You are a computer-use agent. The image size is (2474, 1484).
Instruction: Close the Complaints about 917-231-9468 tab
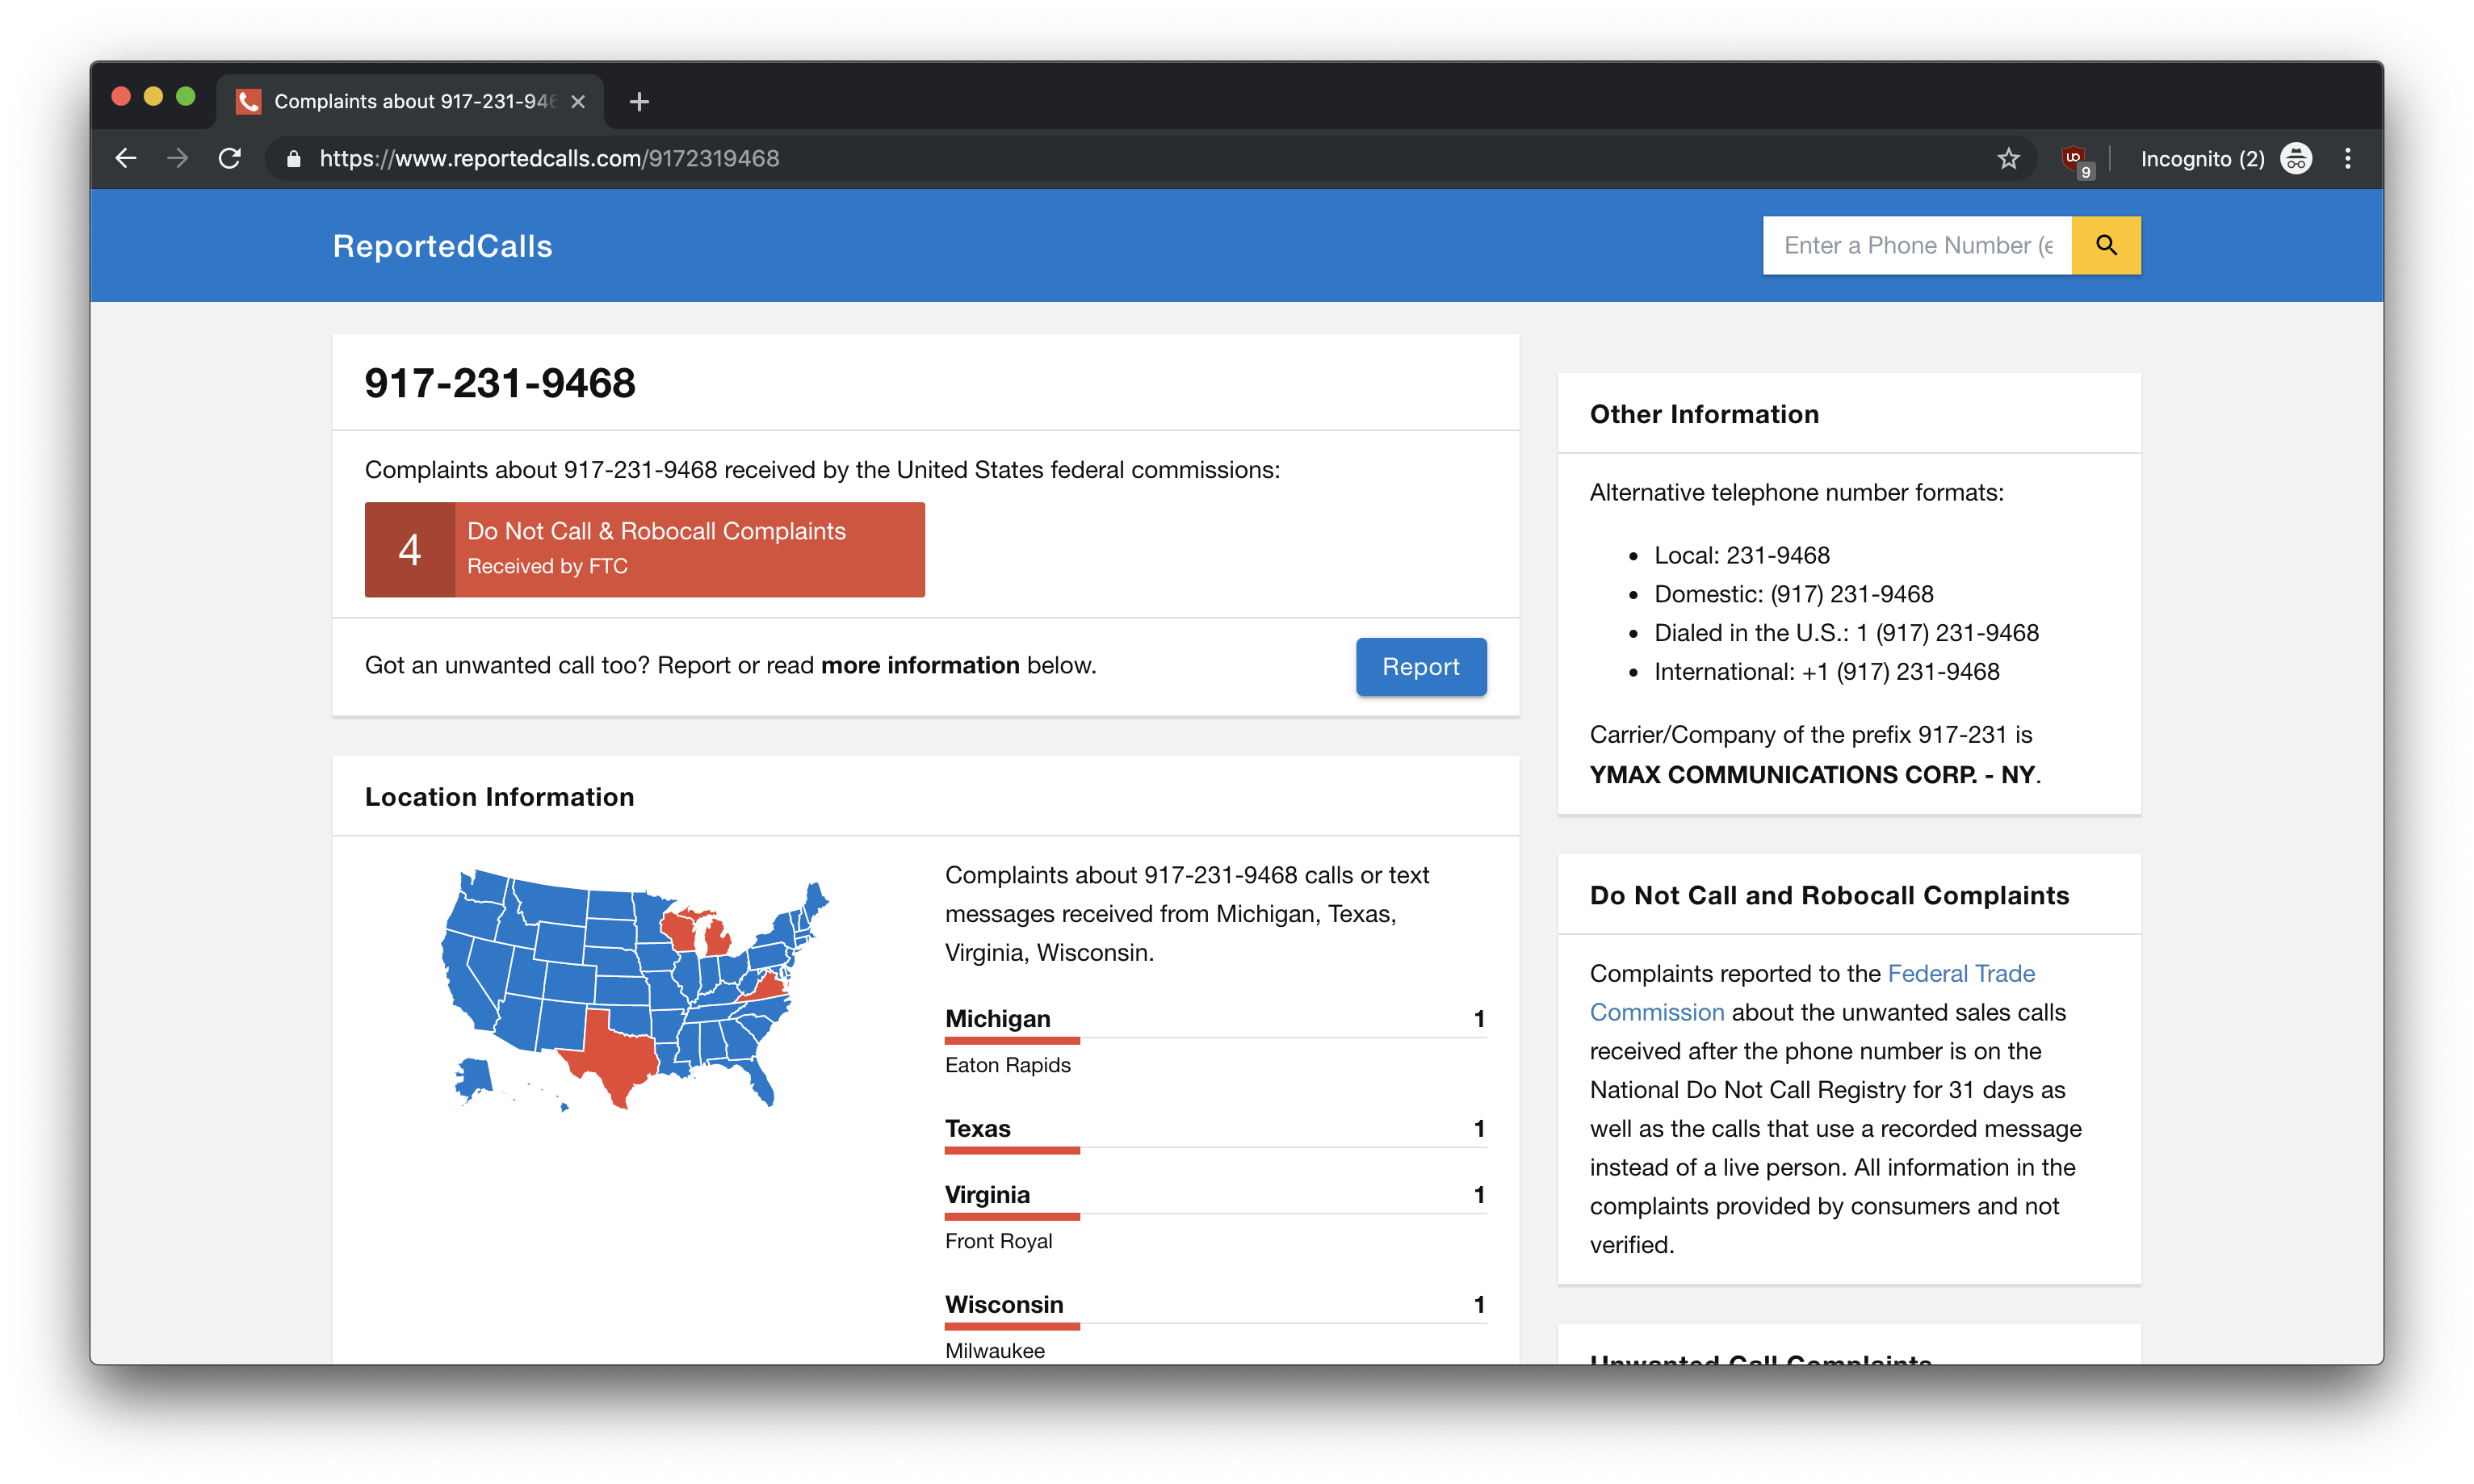tap(578, 101)
